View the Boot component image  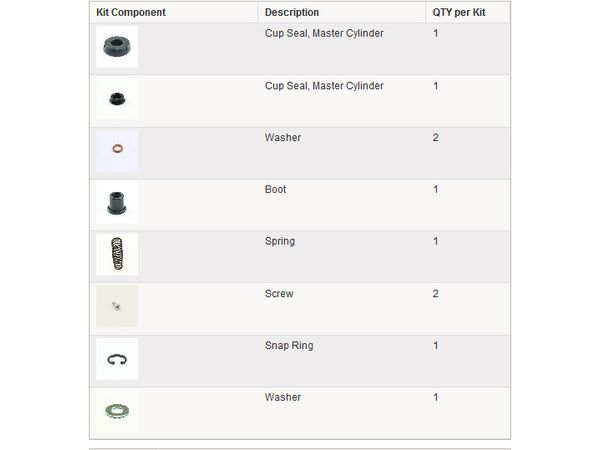pyautogui.click(x=117, y=203)
